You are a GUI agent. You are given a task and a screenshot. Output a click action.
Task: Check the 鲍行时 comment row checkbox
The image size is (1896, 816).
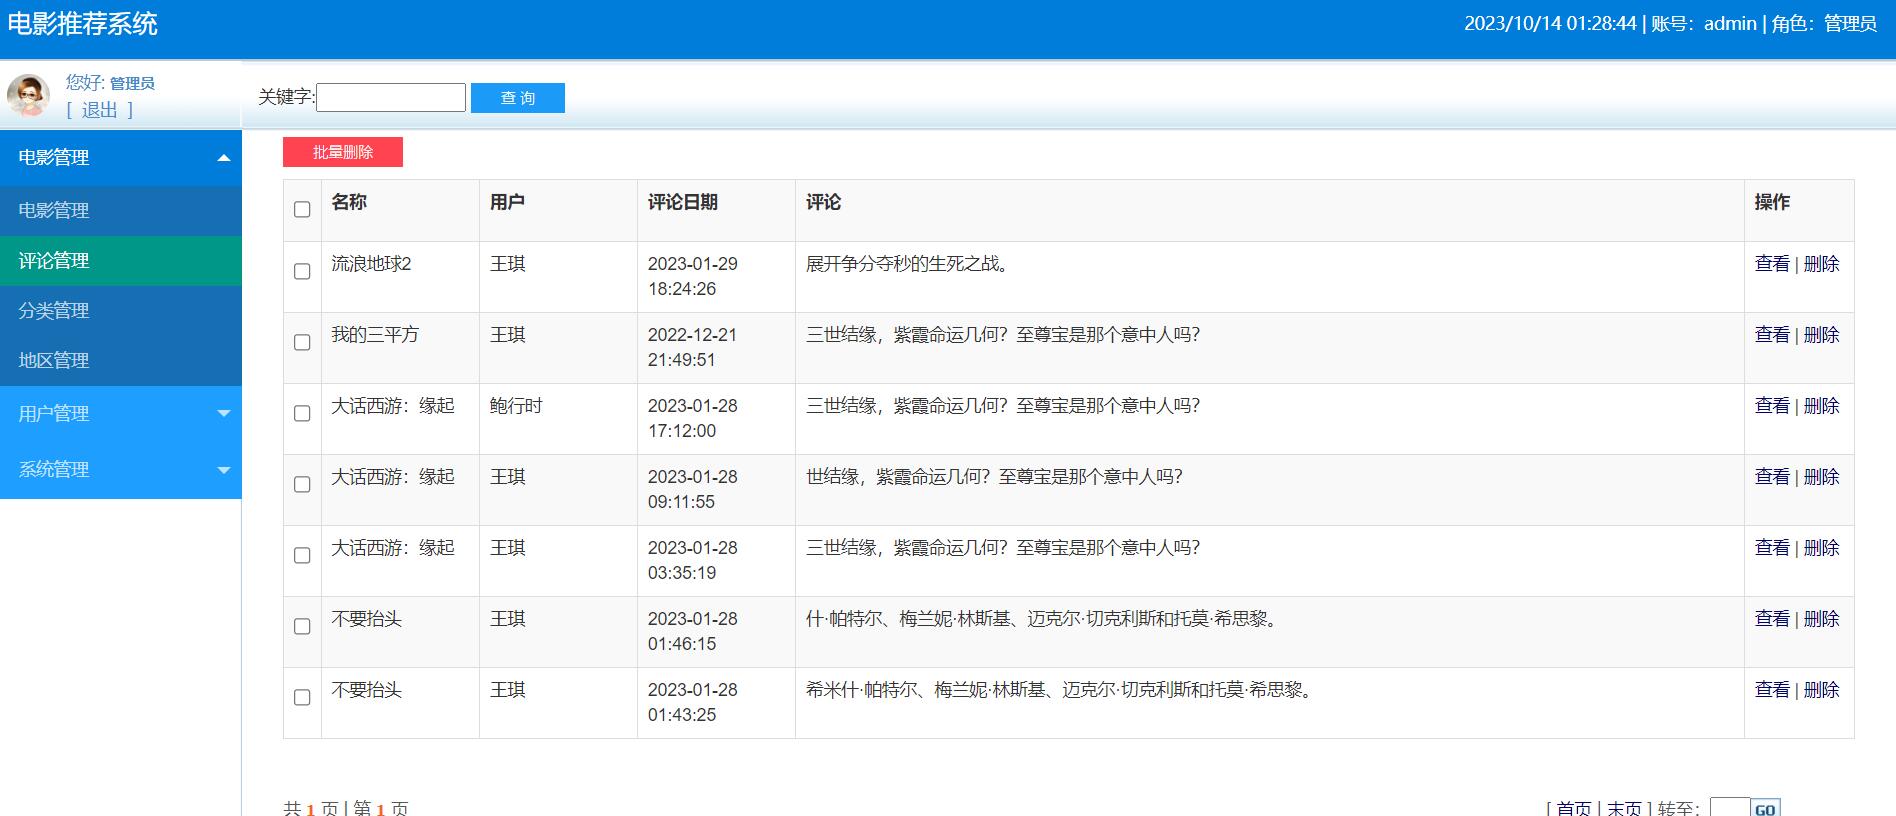coord(302,413)
